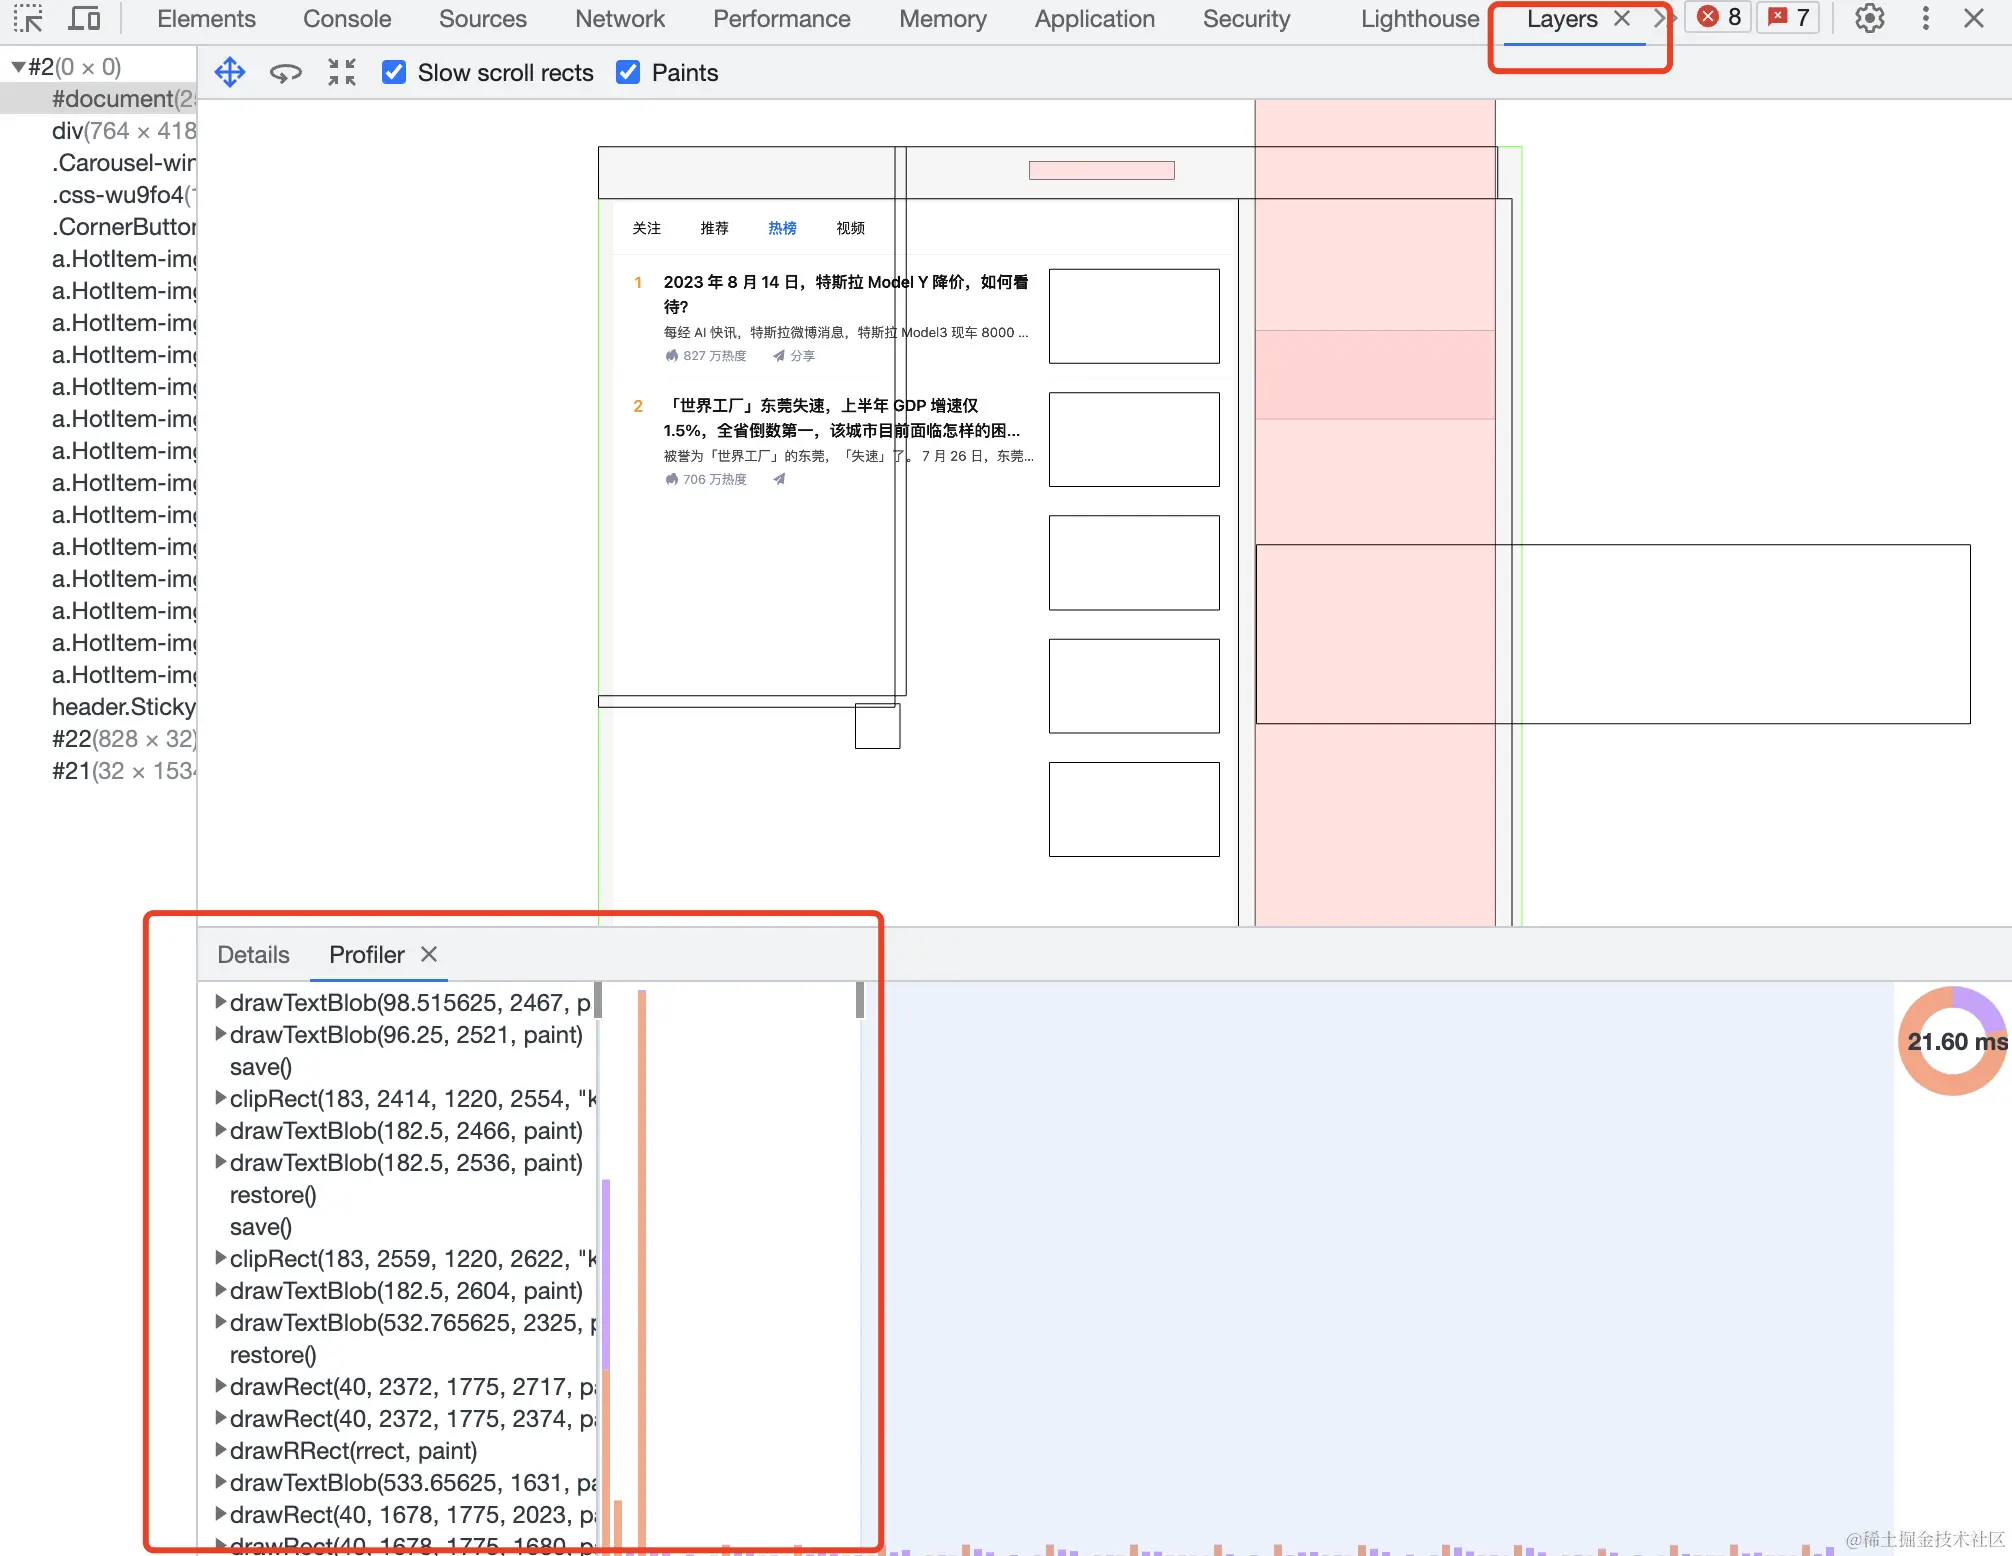2012x1556 pixels.
Task: Click the 21.60 ms donut chart
Action: pyautogui.click(x=1954, y=1041)
